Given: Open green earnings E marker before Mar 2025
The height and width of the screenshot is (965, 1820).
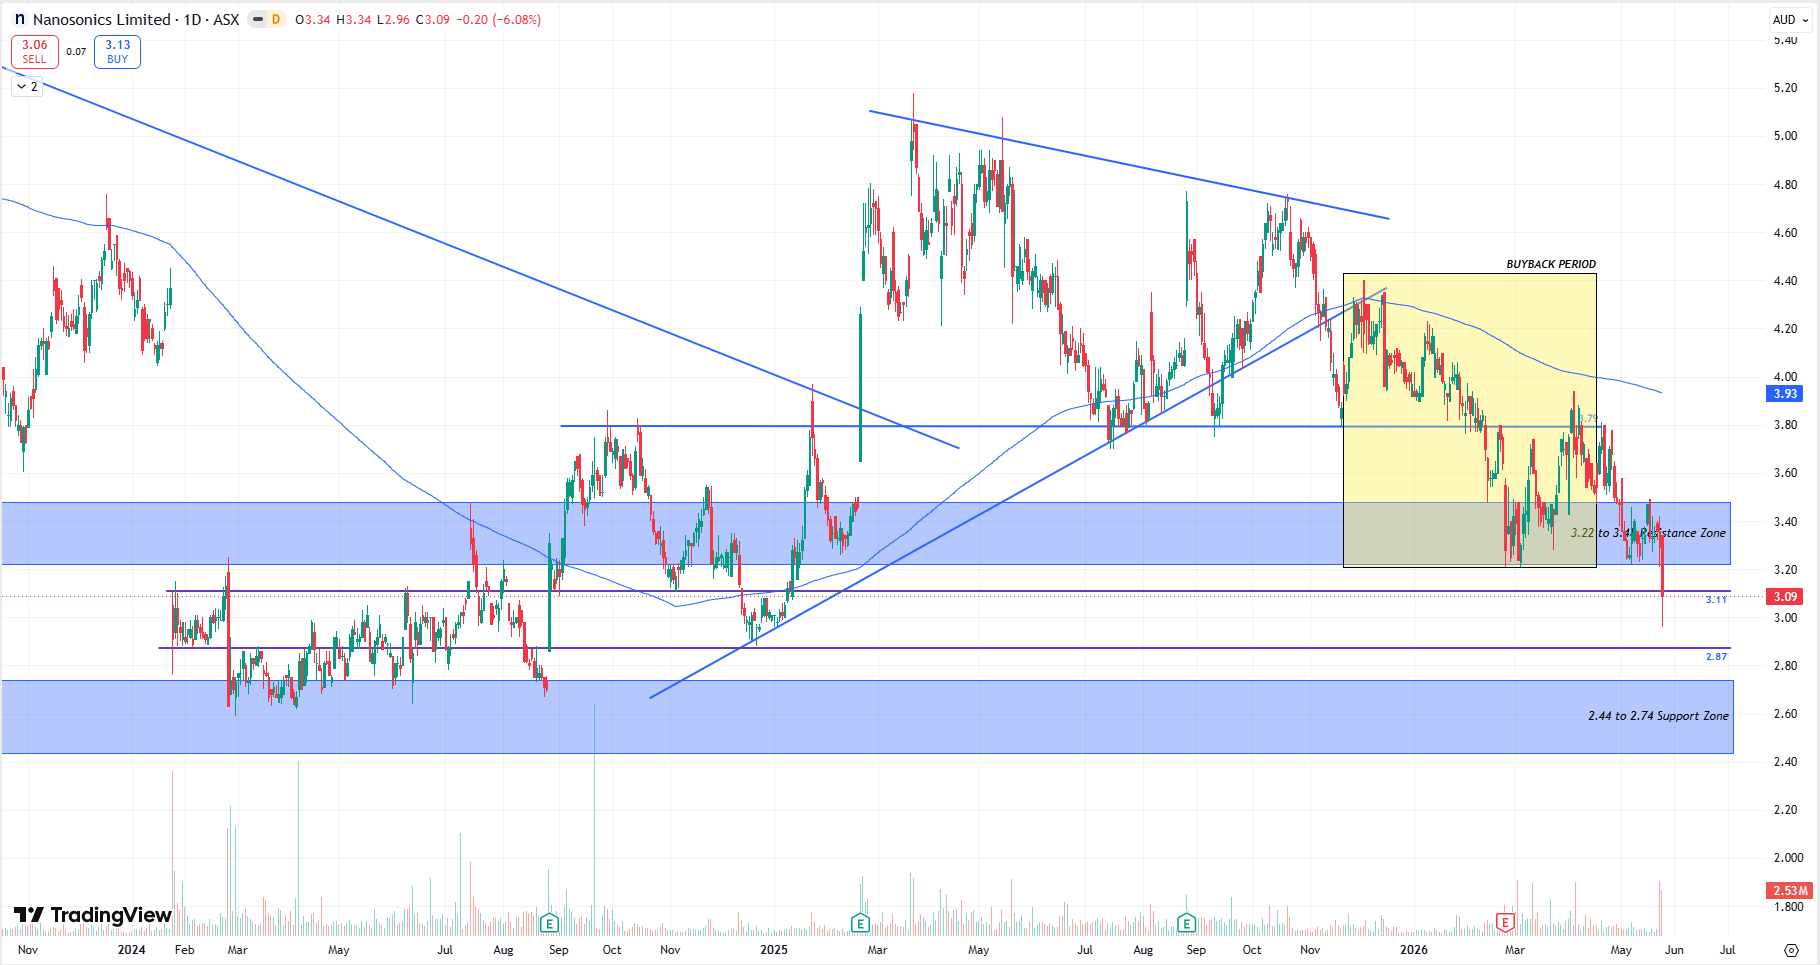Looking at the screenshot, I should [860, 922].
